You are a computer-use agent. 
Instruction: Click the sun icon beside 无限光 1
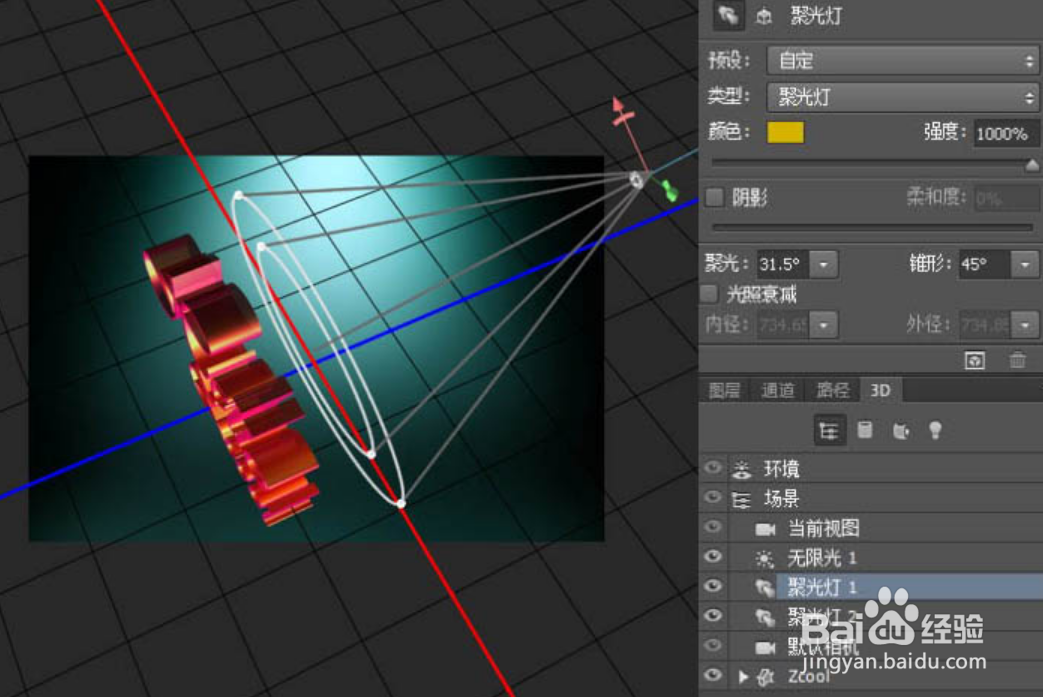tap(764, 559)
